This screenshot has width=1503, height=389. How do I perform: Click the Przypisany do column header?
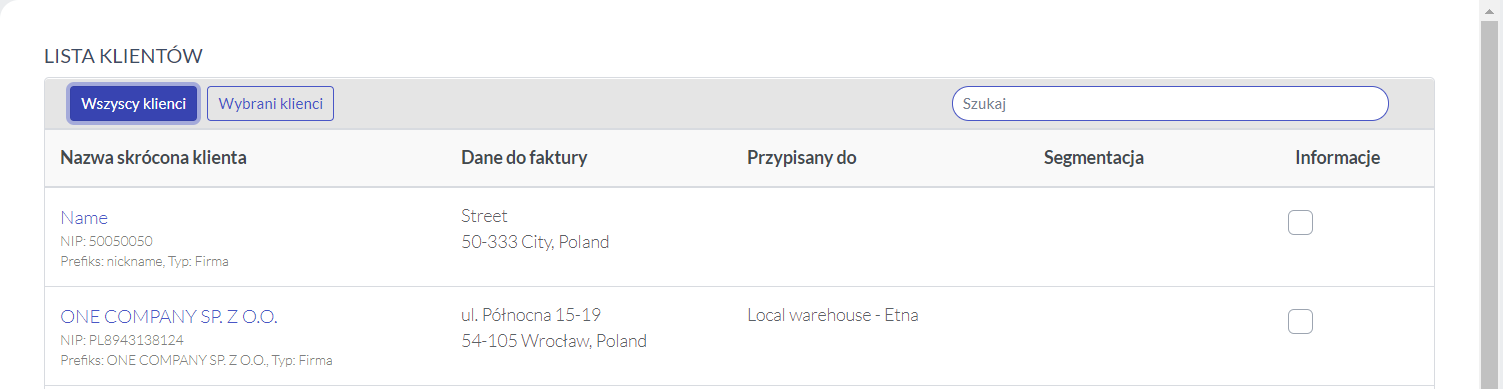(801, 158)
